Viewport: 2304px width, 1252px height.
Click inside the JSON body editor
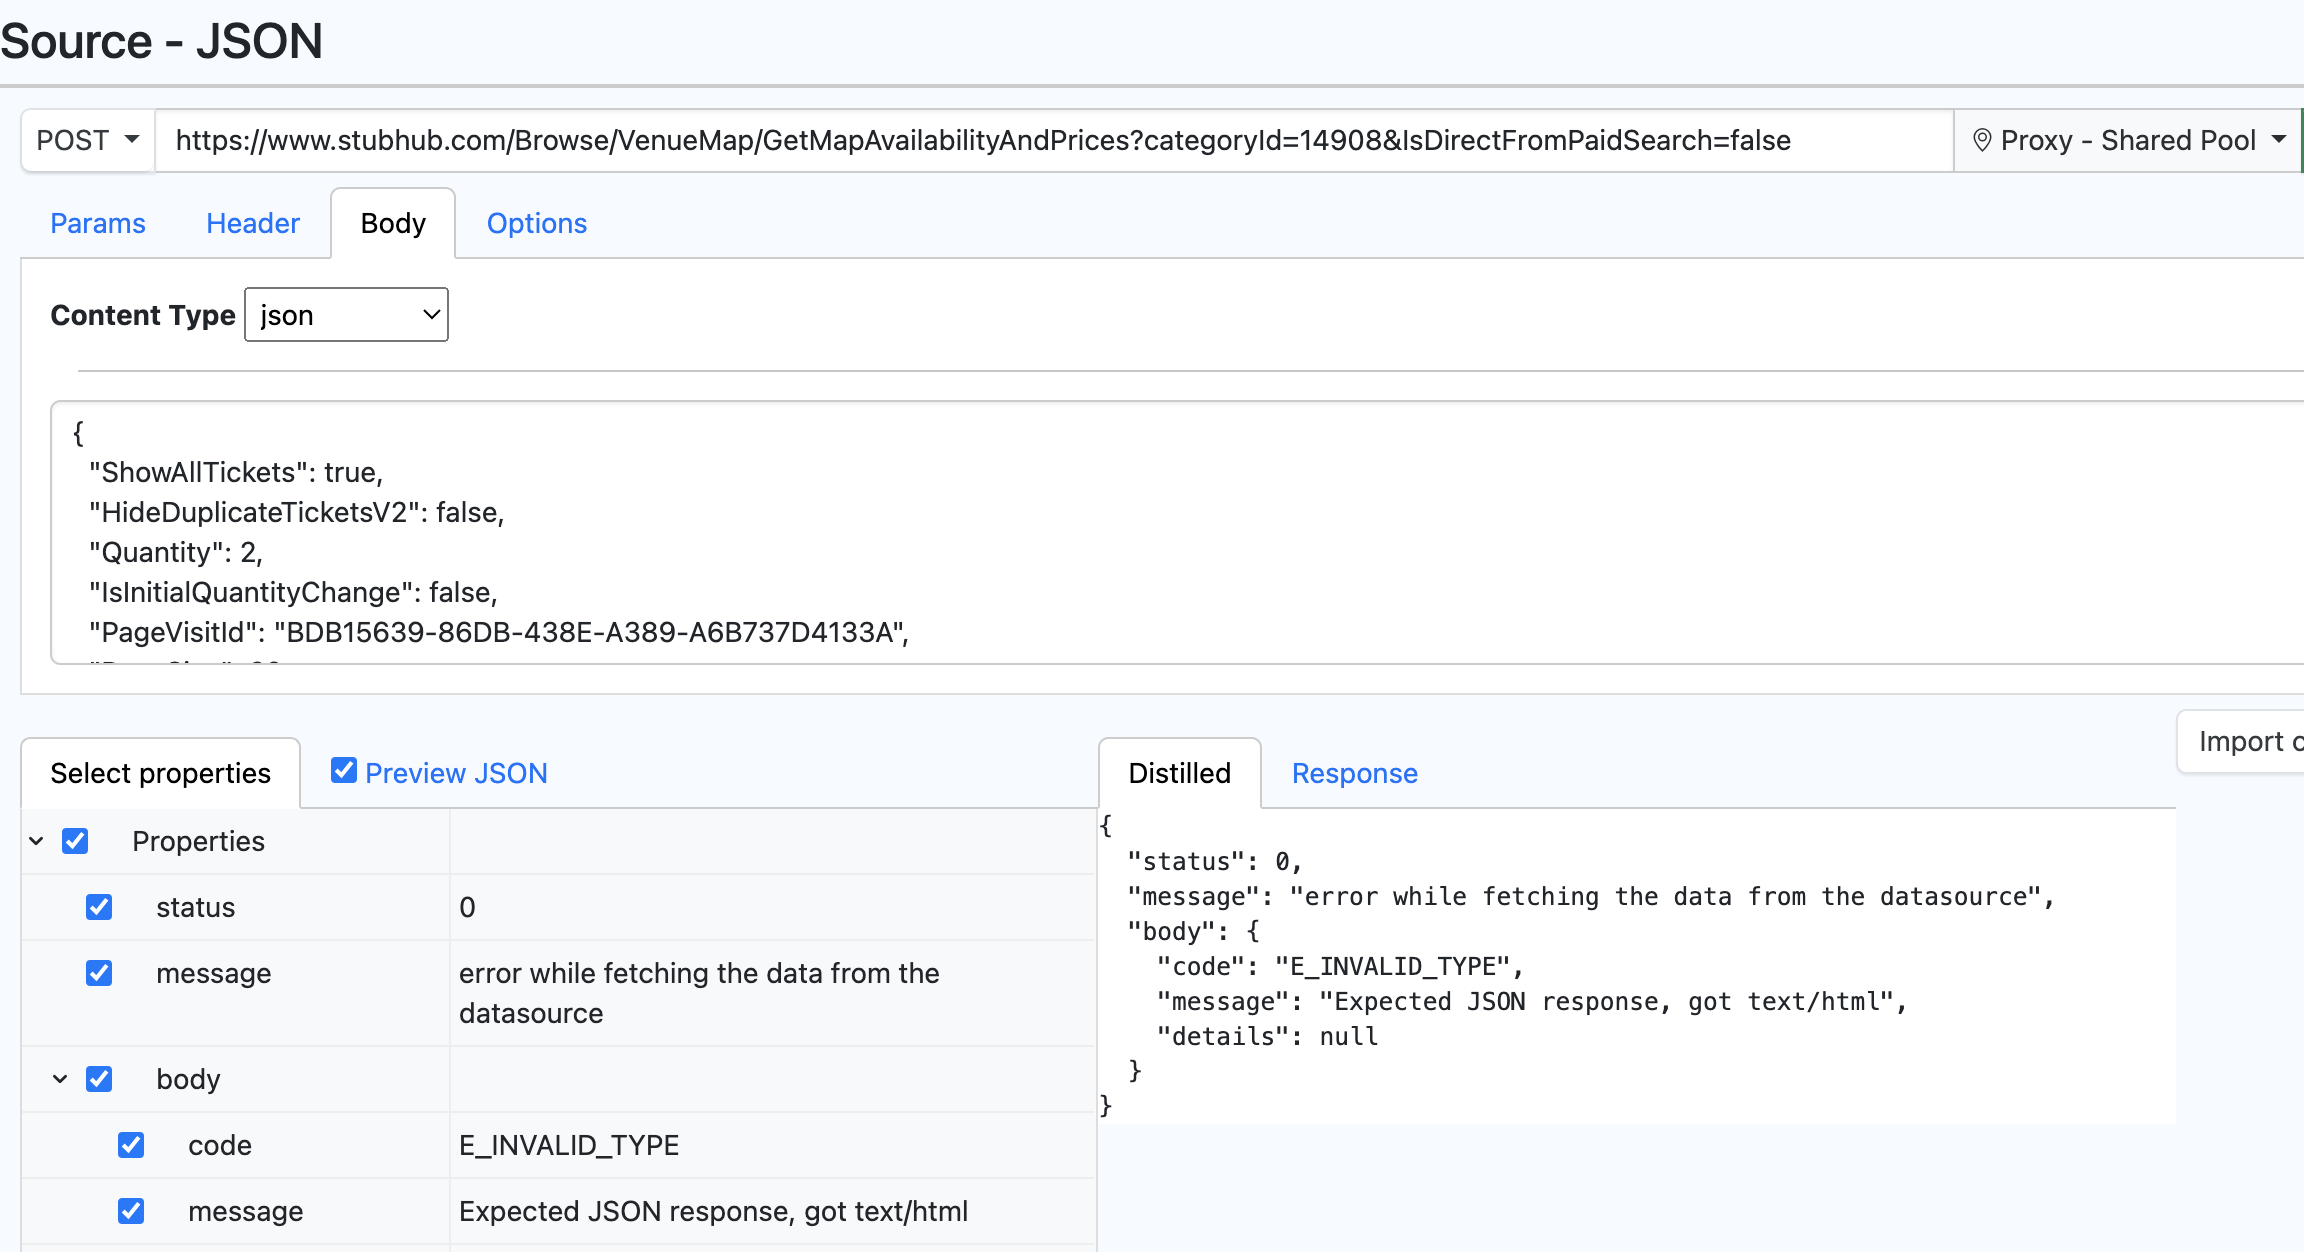click(x=1100, y=530)
